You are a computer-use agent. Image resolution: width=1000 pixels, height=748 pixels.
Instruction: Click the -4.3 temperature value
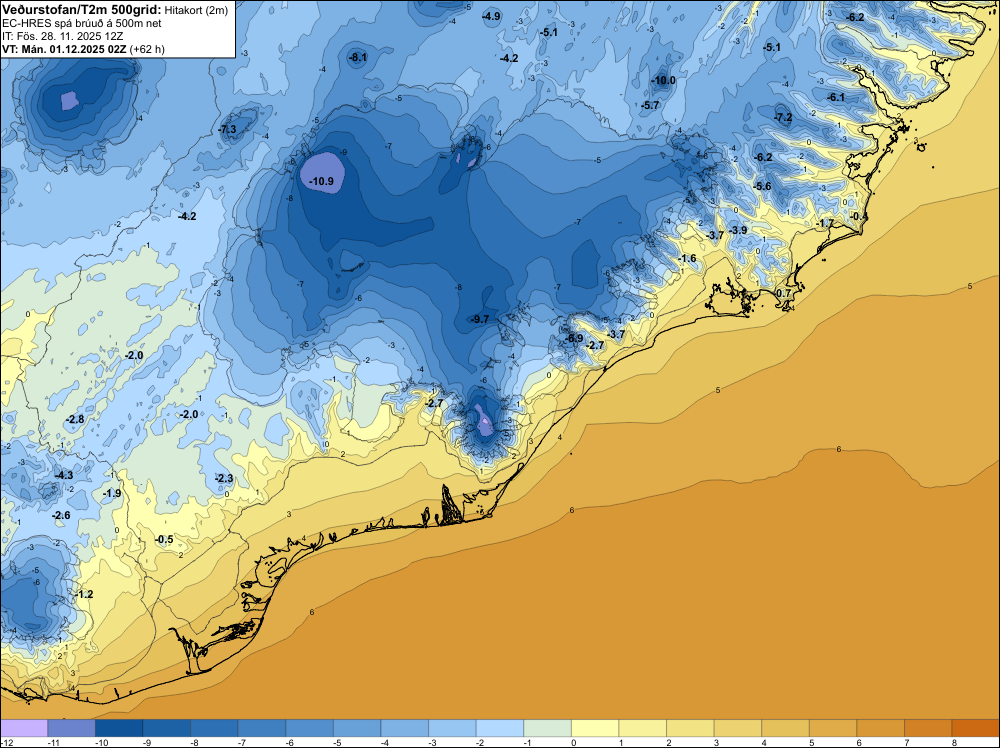click(64, 476)
